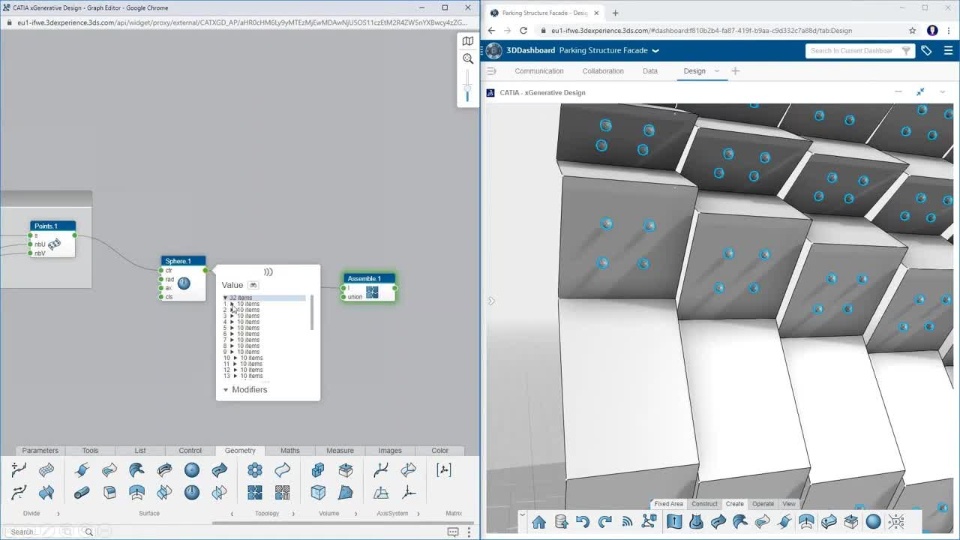Expand row 3 of the items list

[x=231, y=316]
